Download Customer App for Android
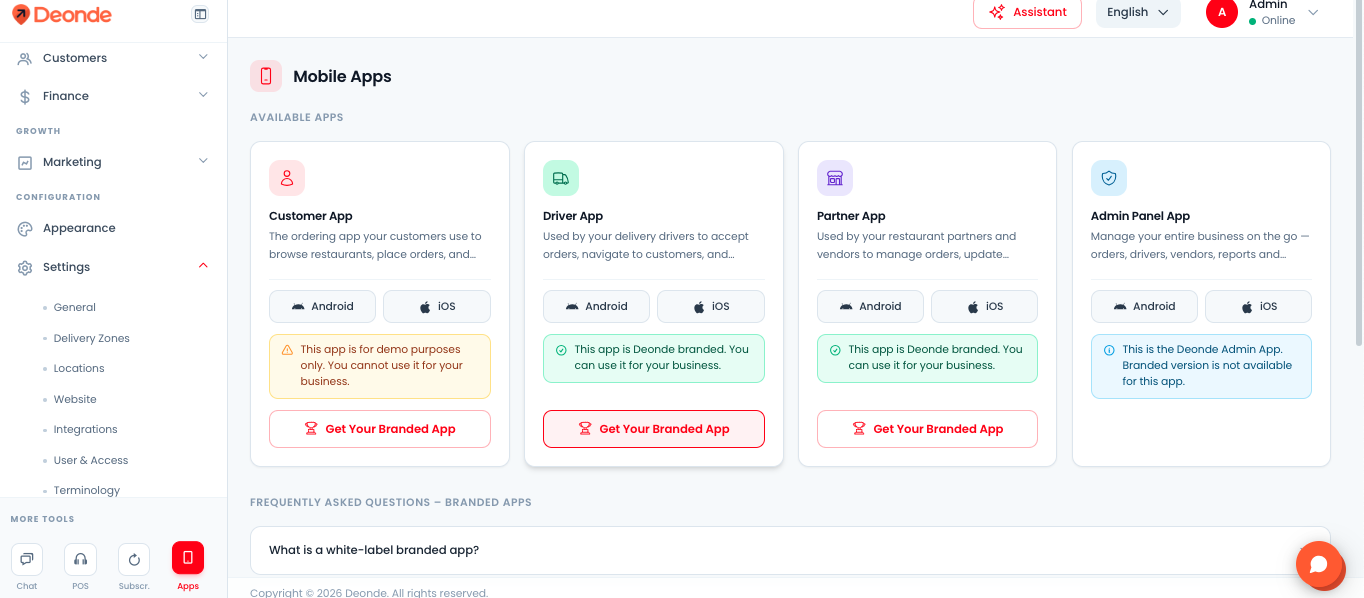 pos(322,306)
